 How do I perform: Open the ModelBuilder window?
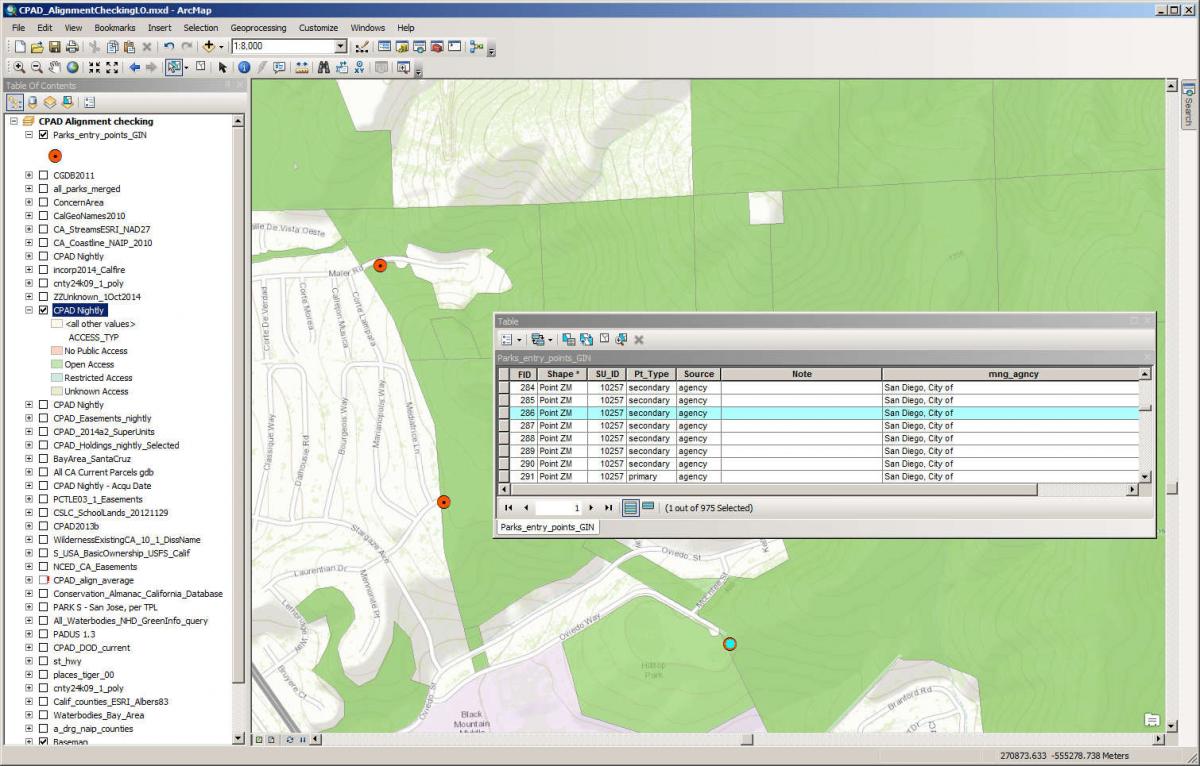click(476, 47)
